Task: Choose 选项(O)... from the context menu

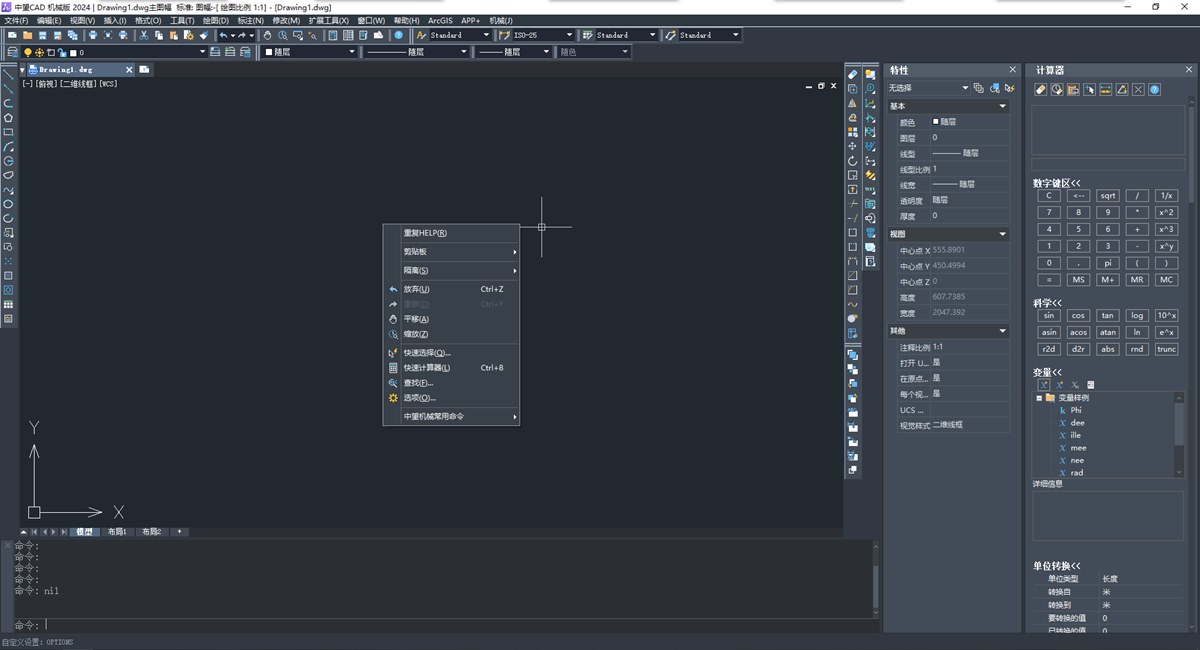Action: tap(419, 398)
